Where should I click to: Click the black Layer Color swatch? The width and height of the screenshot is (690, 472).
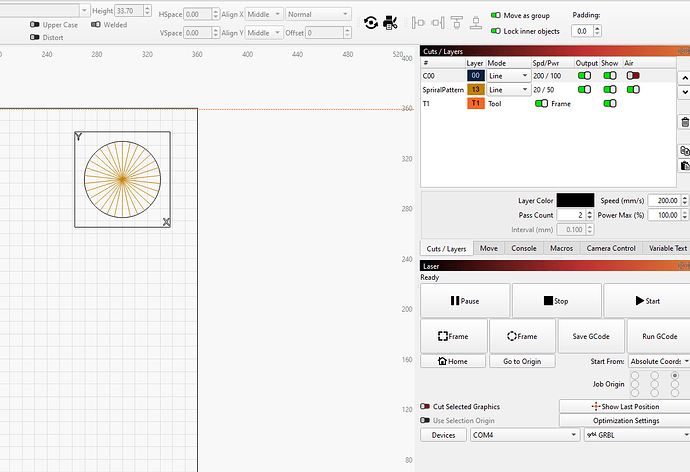(575, 200)
